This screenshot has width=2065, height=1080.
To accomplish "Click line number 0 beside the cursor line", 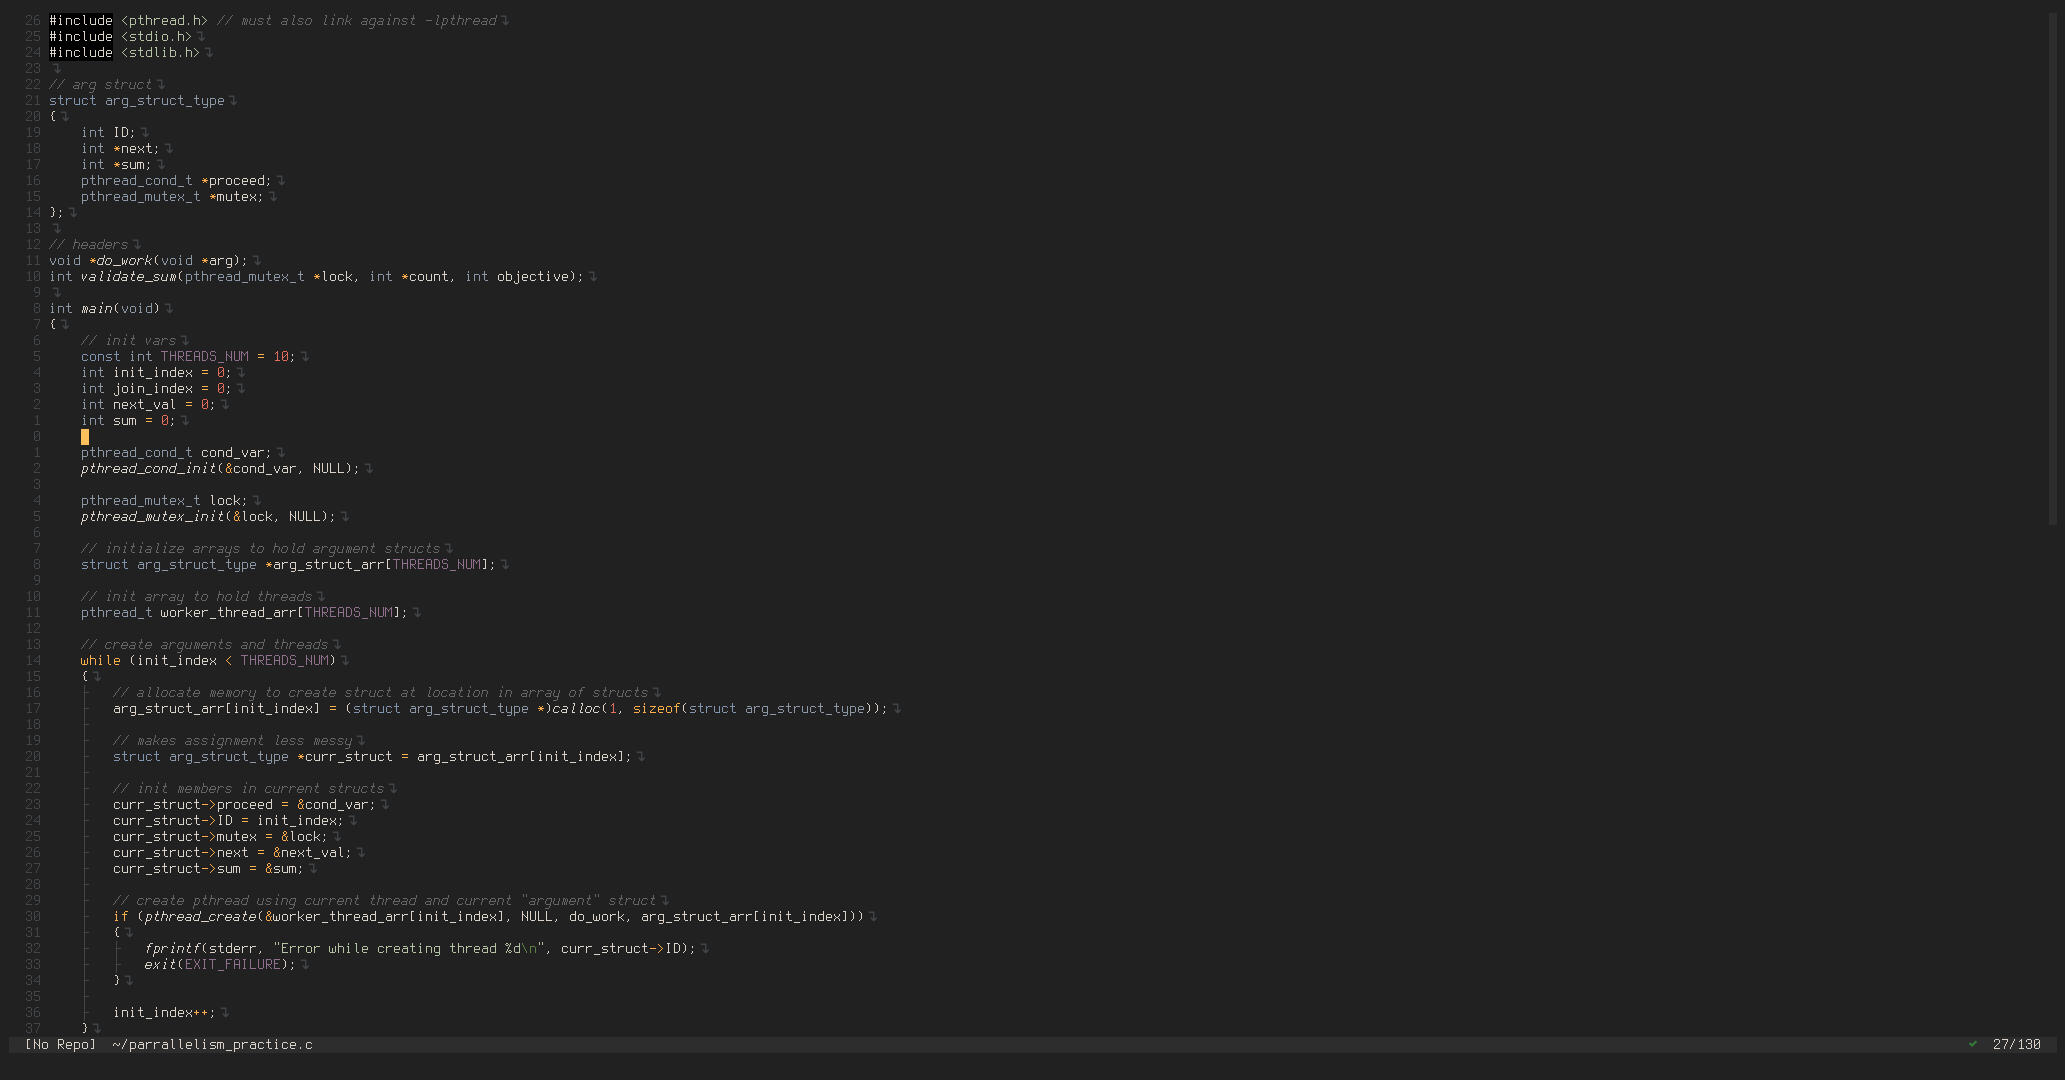I will click(x=36, y=436).
